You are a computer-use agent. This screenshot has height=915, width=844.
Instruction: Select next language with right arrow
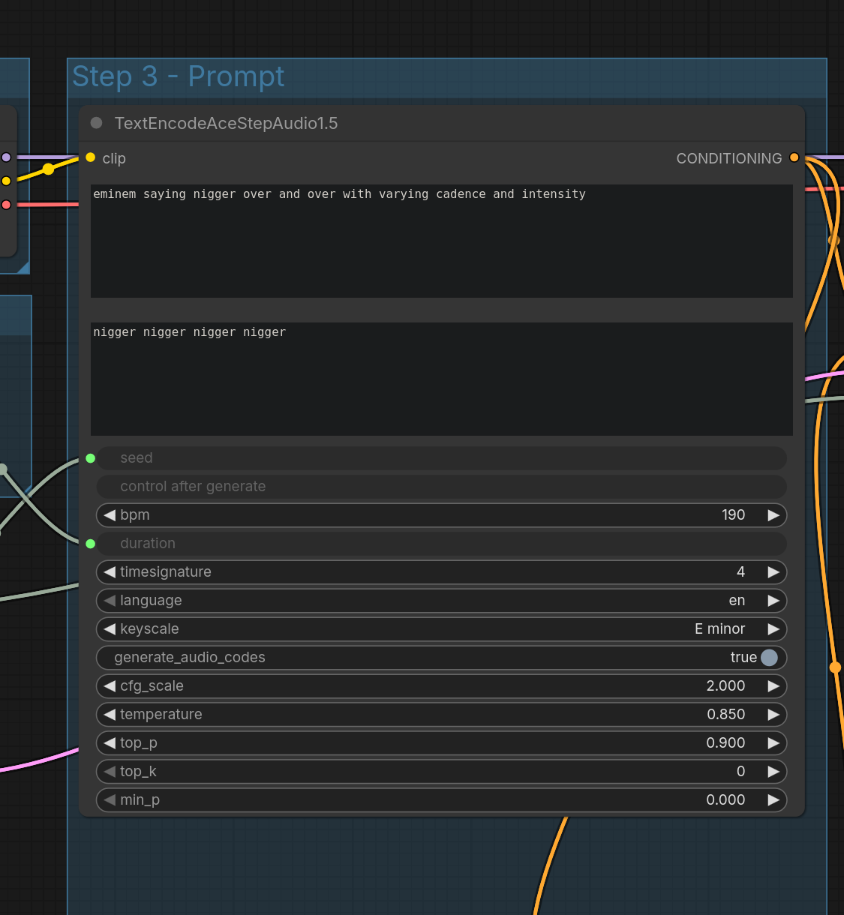tap(773, 600)
